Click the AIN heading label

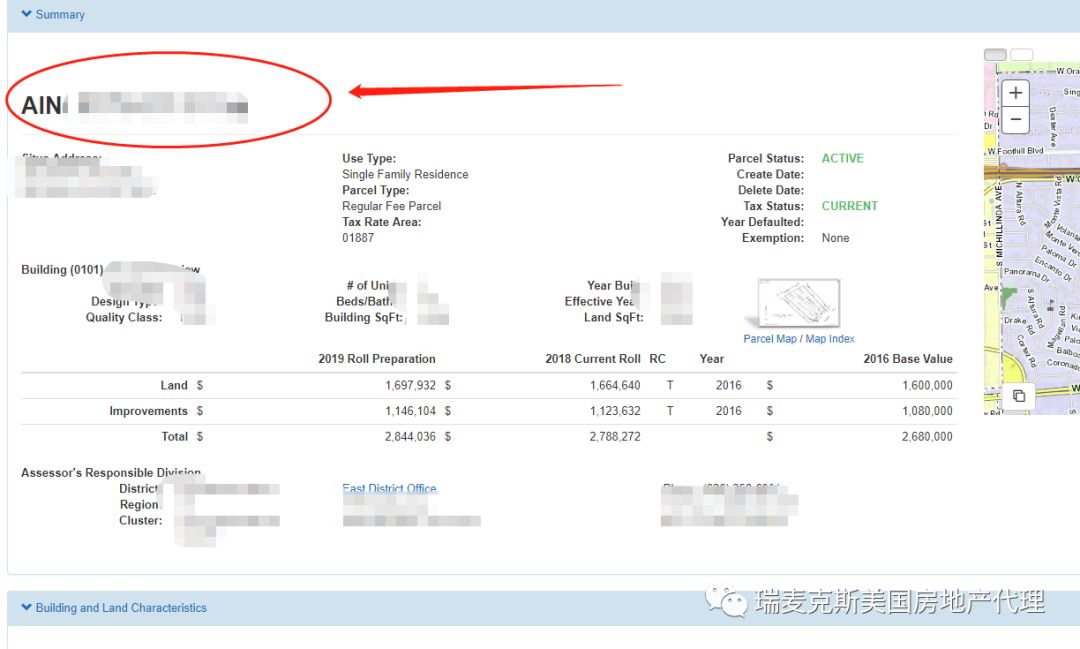click(43, 105)
